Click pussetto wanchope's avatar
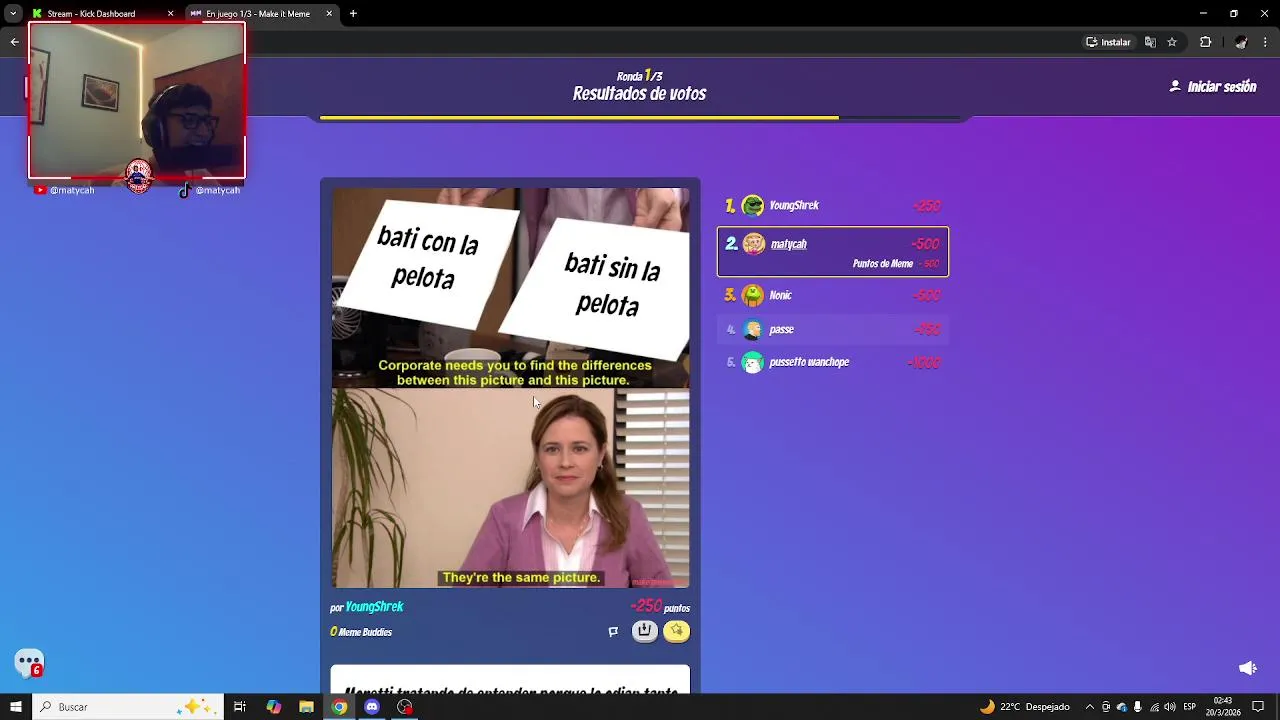The width and height of the screenshot is (1280, 720). pos(753,362)
